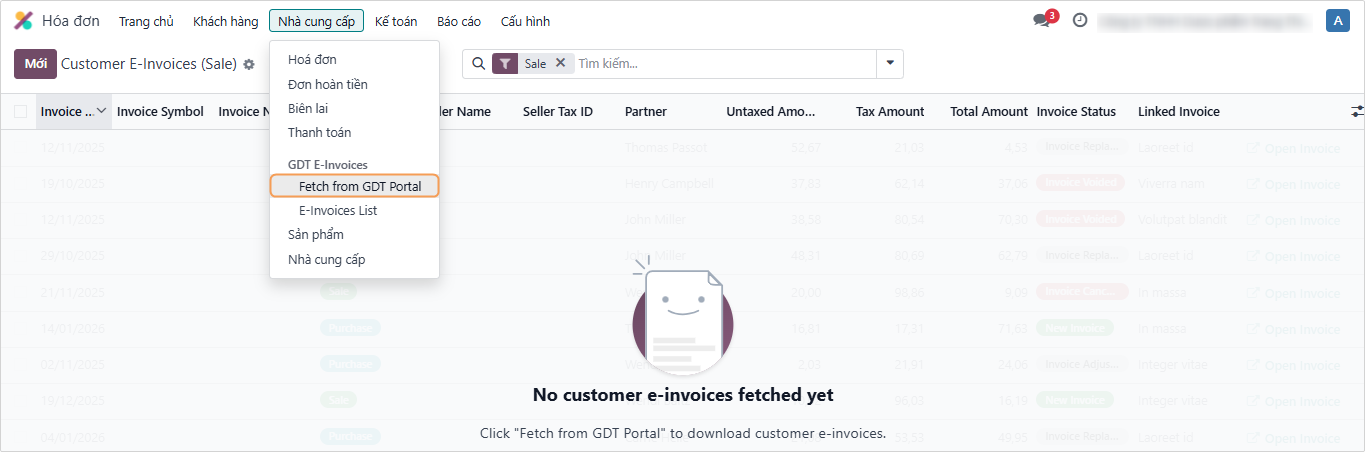The width and height of the screenshot is (1365, 452).
Task: Open the Cấu hình menu
Action: point(525,21)
